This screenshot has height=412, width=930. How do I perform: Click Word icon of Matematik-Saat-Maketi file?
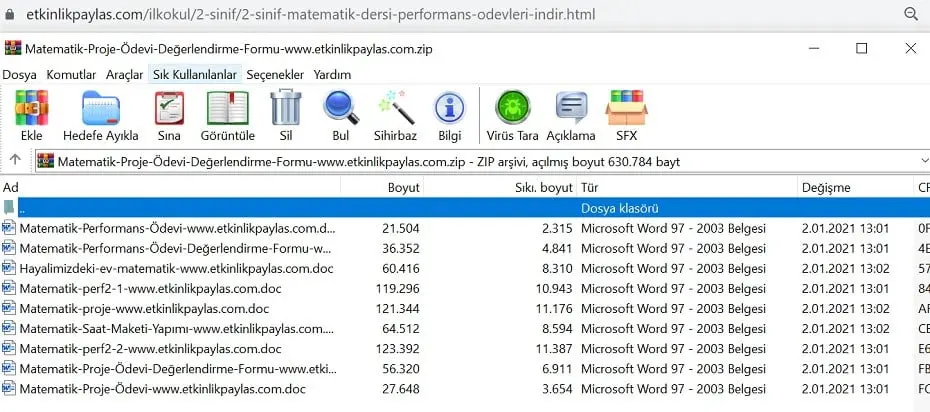9,328
